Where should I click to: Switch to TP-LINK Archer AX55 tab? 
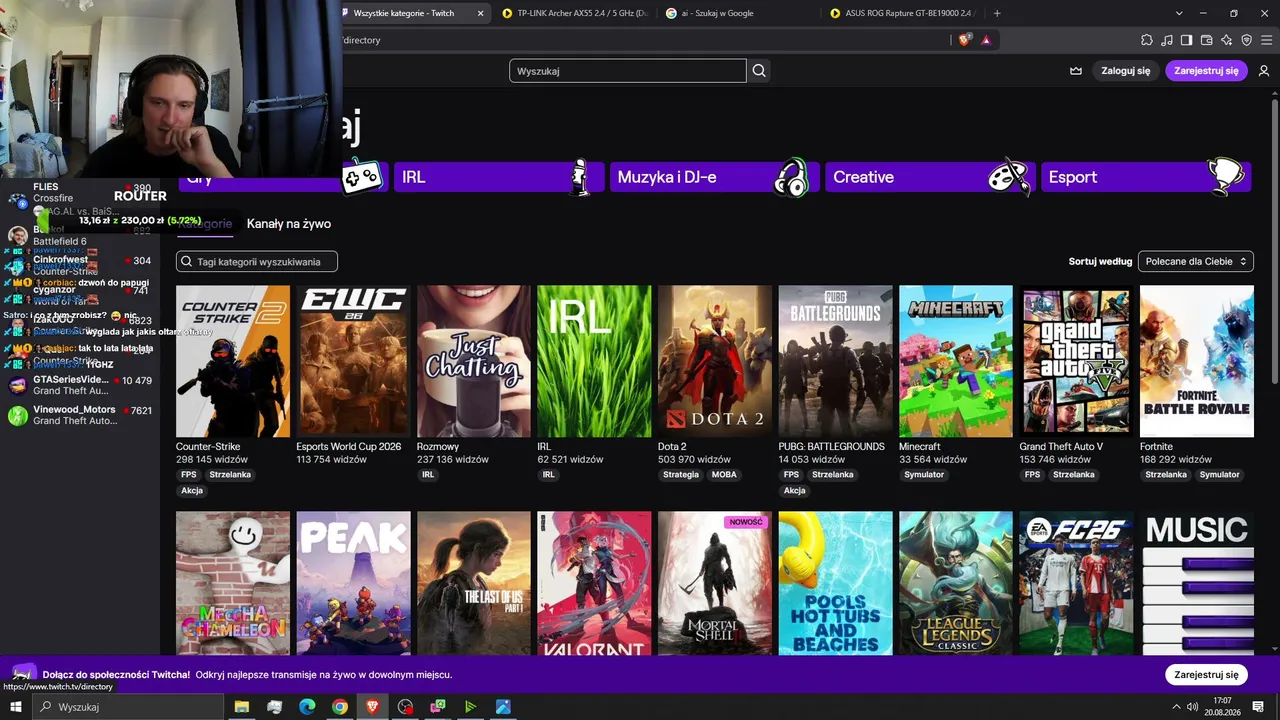click(575, 13)
